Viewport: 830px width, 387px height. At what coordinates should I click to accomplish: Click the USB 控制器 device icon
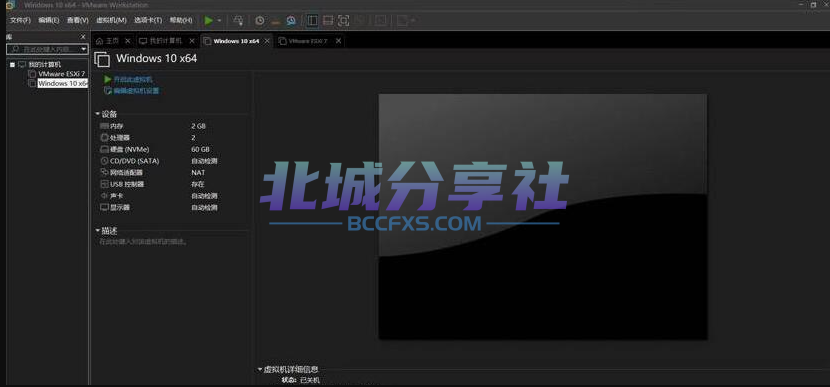coord(104,184)
